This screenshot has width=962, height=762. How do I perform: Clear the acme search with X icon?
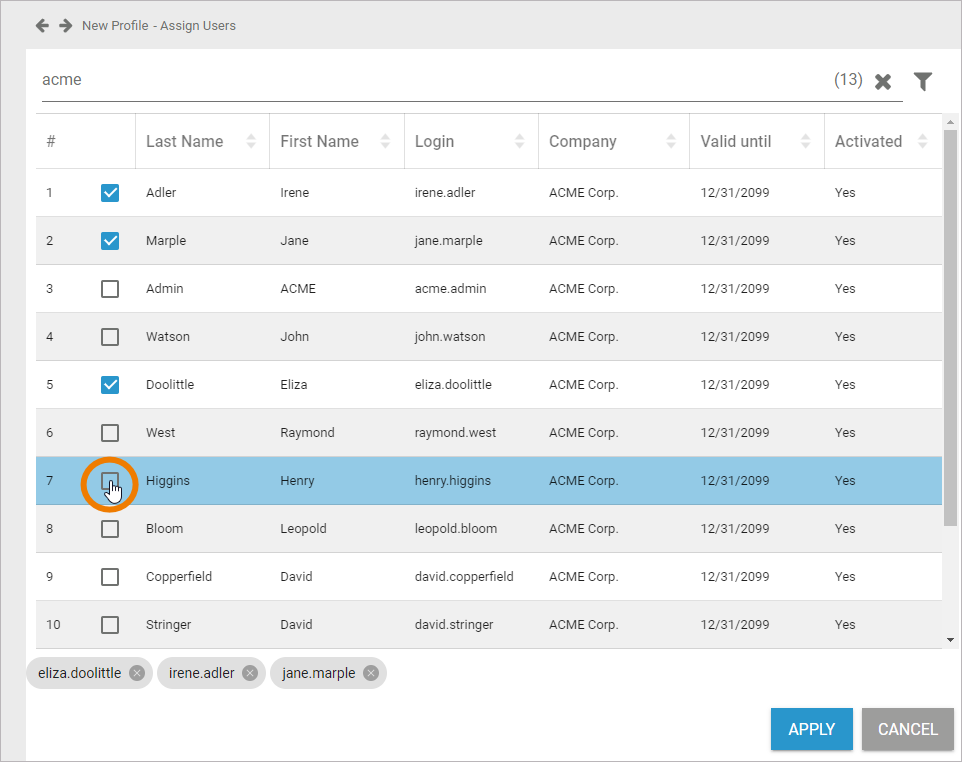[x=883, y=82]
